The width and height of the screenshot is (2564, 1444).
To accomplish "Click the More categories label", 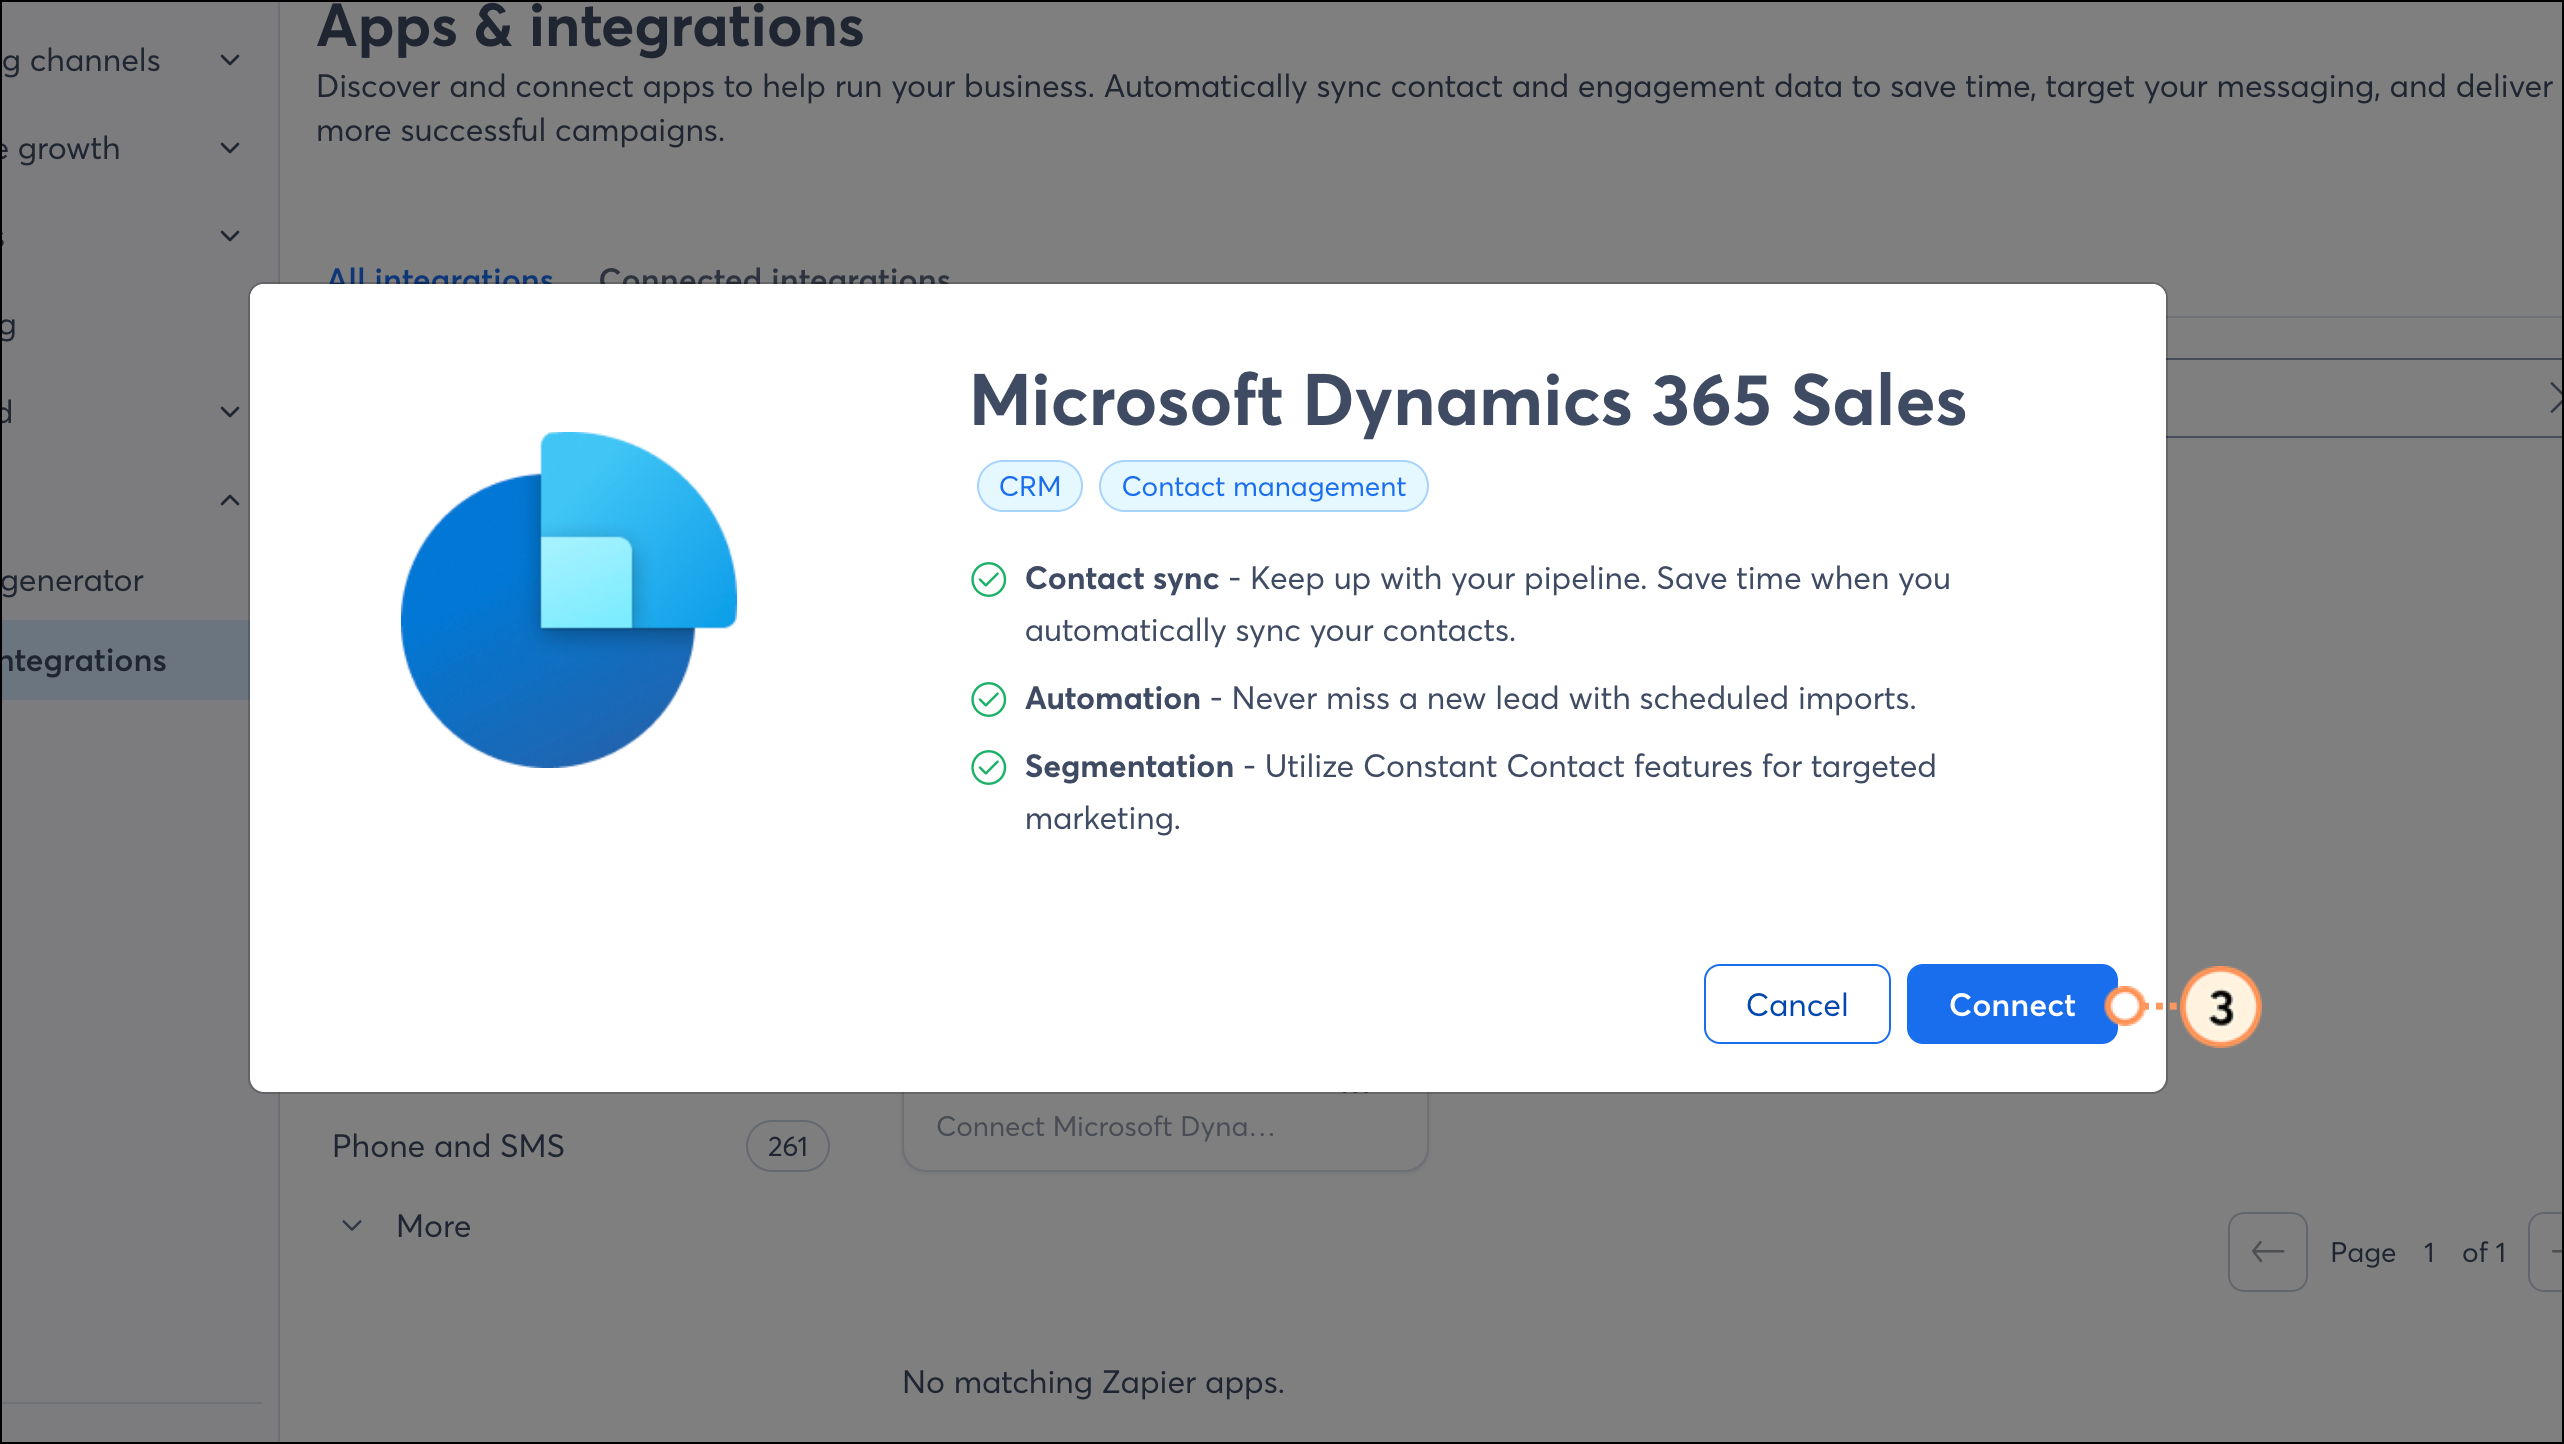I will [x=433, y=1226].
